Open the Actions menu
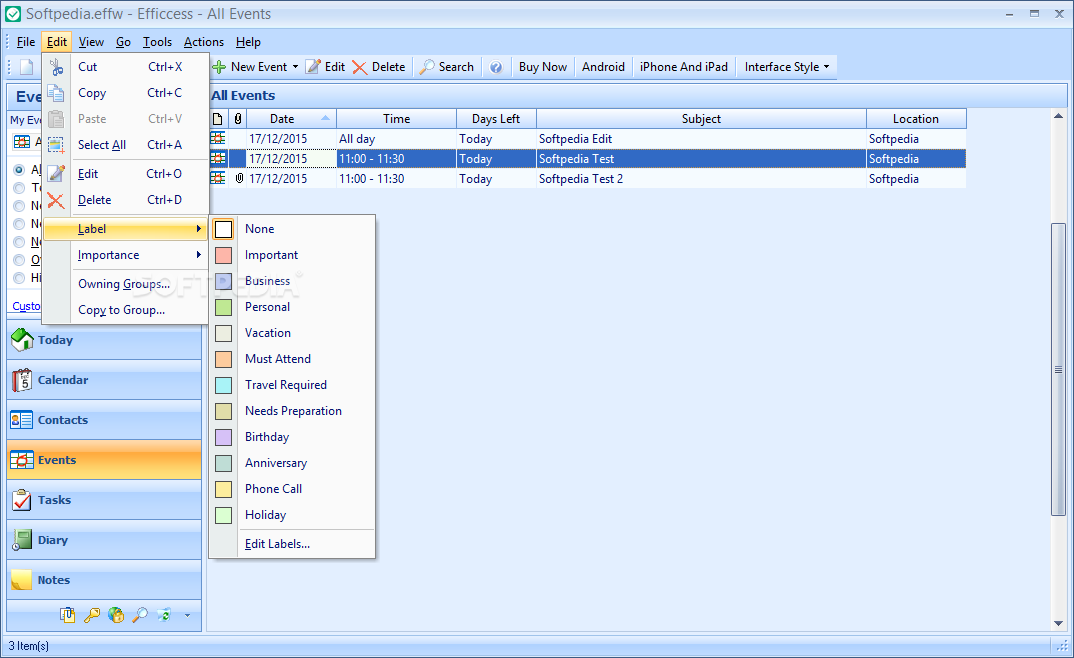 (203, 42)
